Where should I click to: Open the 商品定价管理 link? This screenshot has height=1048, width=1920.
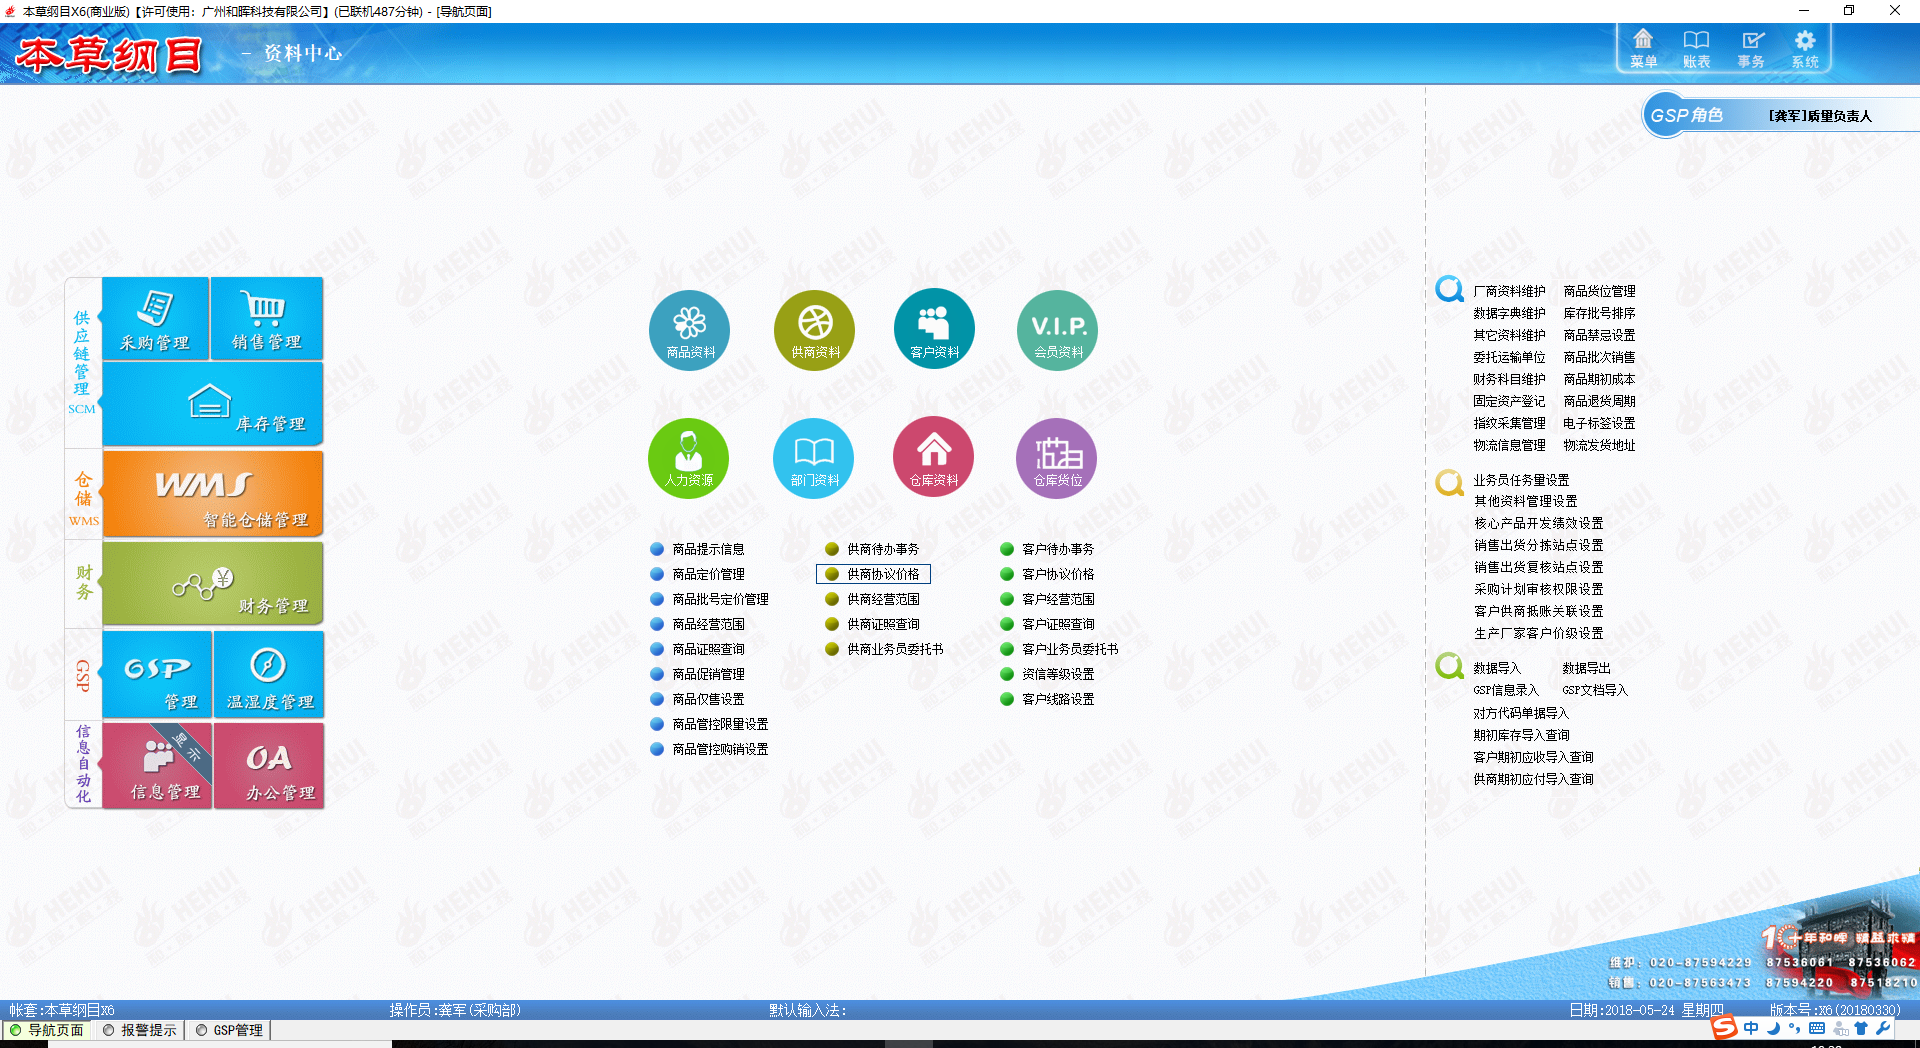click(708, 574)
